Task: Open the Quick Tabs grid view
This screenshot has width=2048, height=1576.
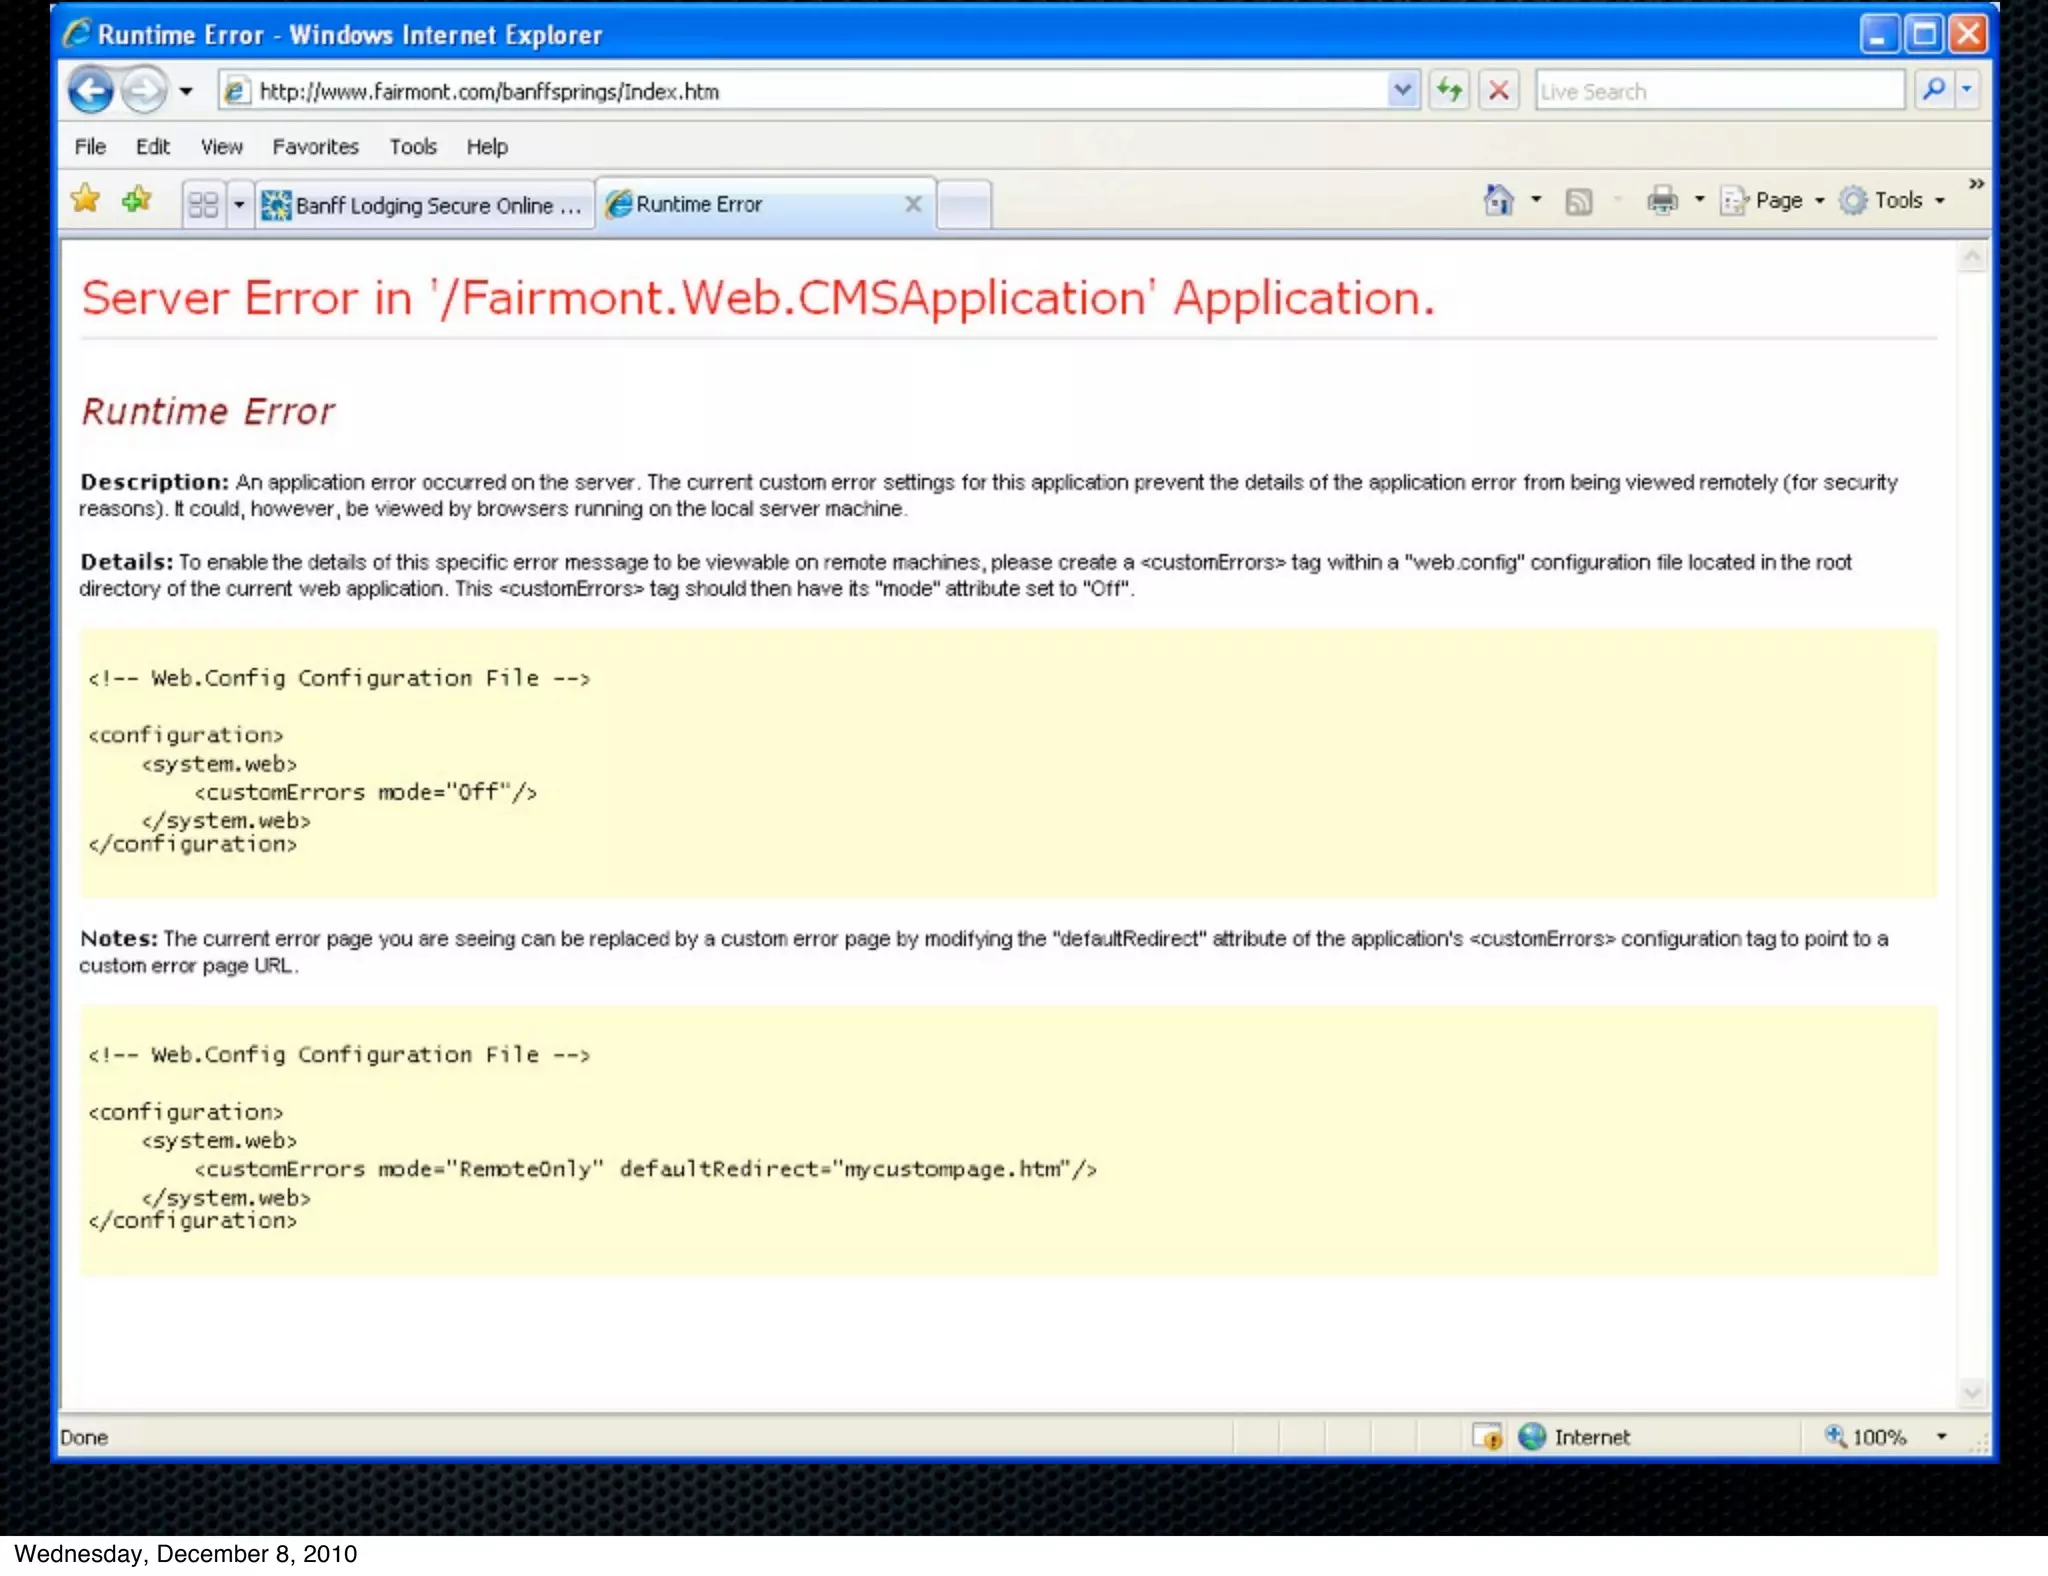Action: 203,205
